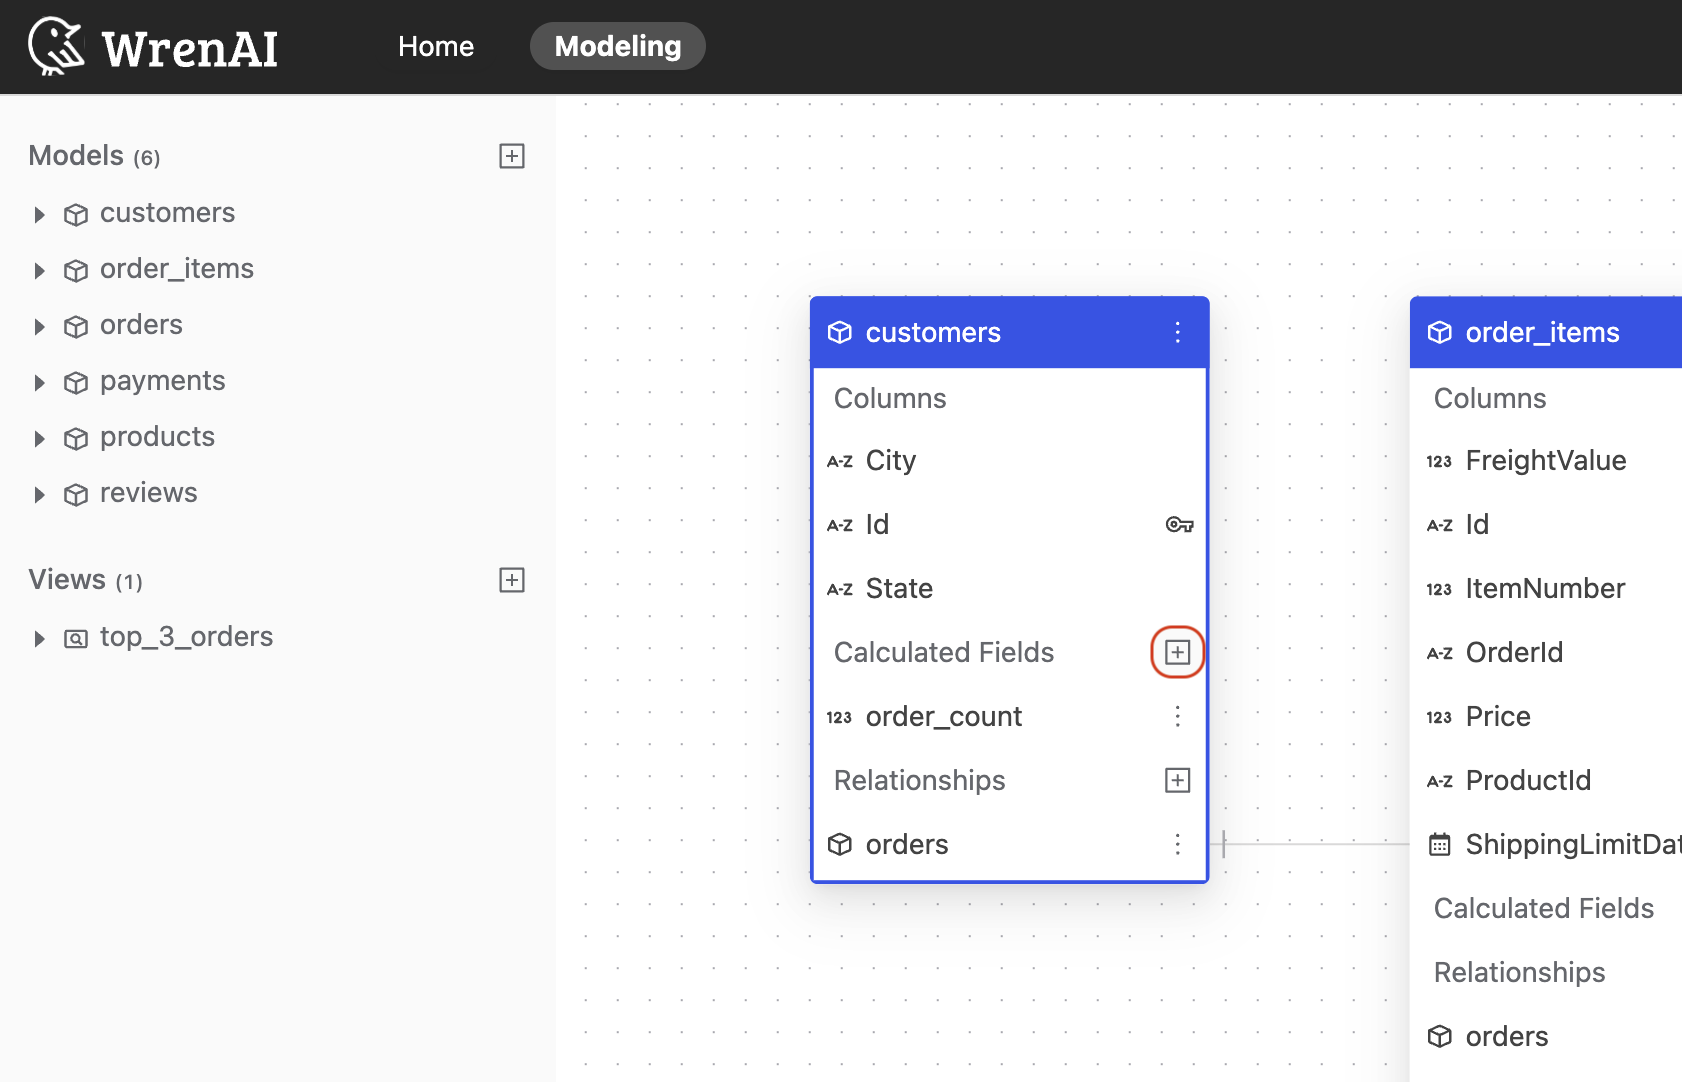Expand the reviews model tree arrow
This screenshot has height=1082, width=1682.
tap(39, 494)
